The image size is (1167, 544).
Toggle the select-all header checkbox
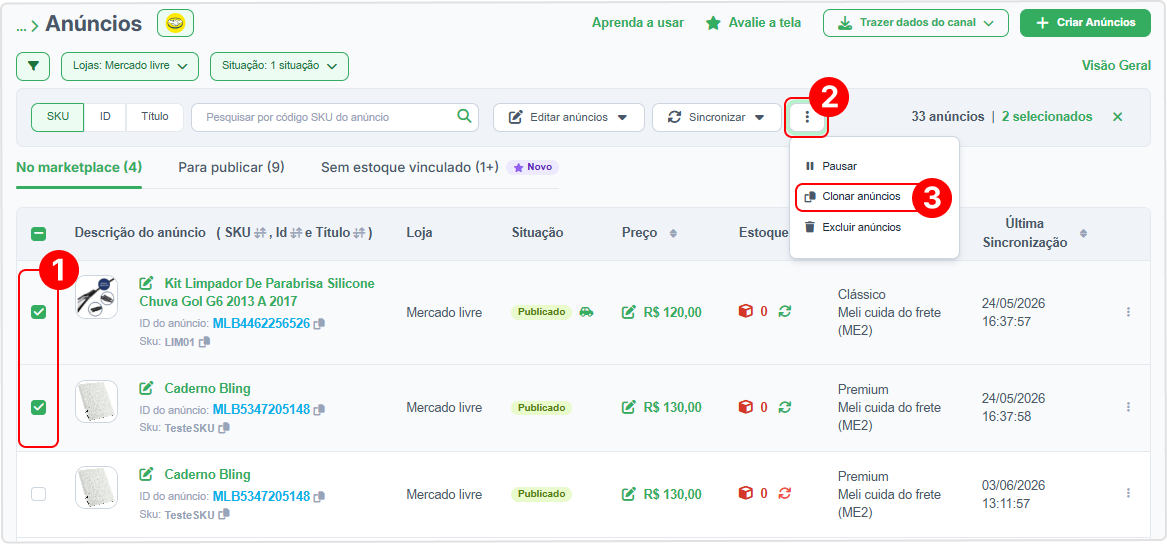38,234
